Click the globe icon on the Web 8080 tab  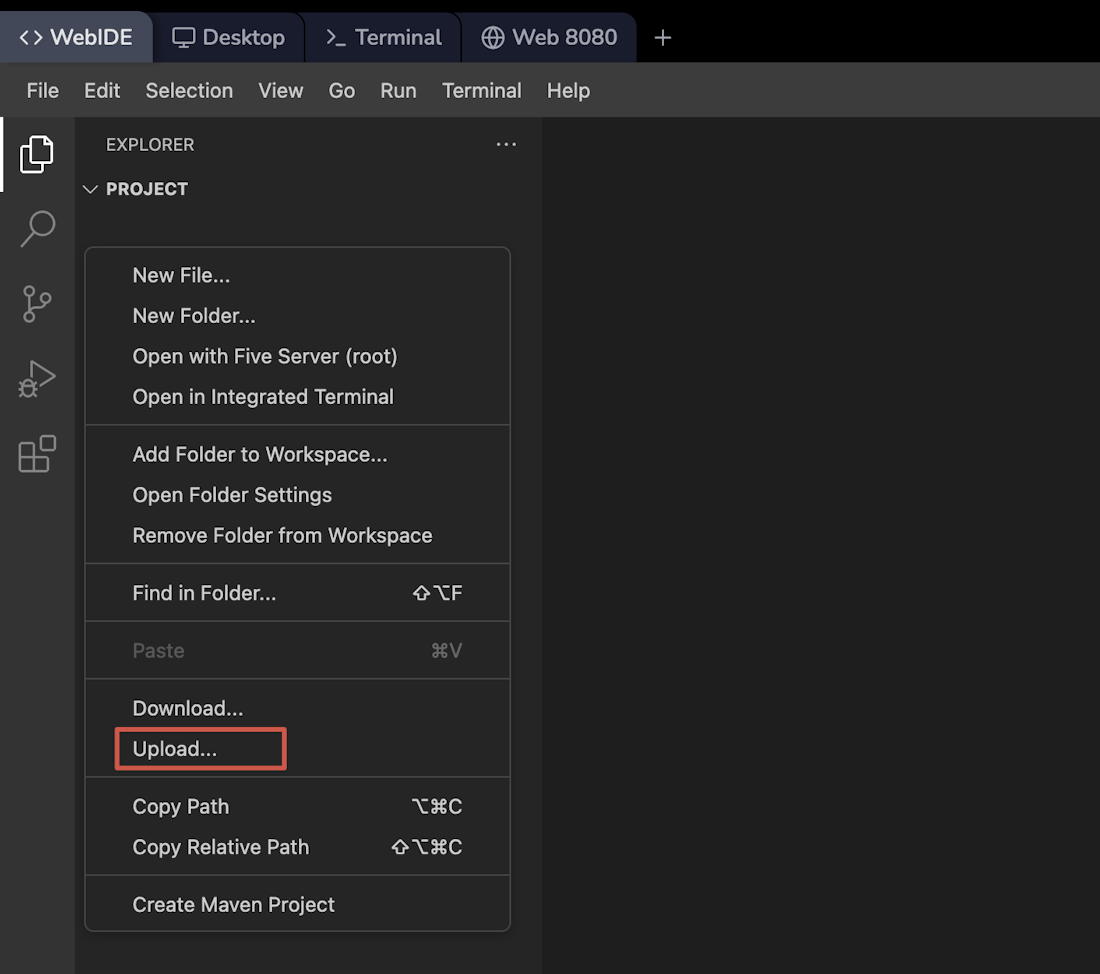pyautogui.click(x=492, y=36)
